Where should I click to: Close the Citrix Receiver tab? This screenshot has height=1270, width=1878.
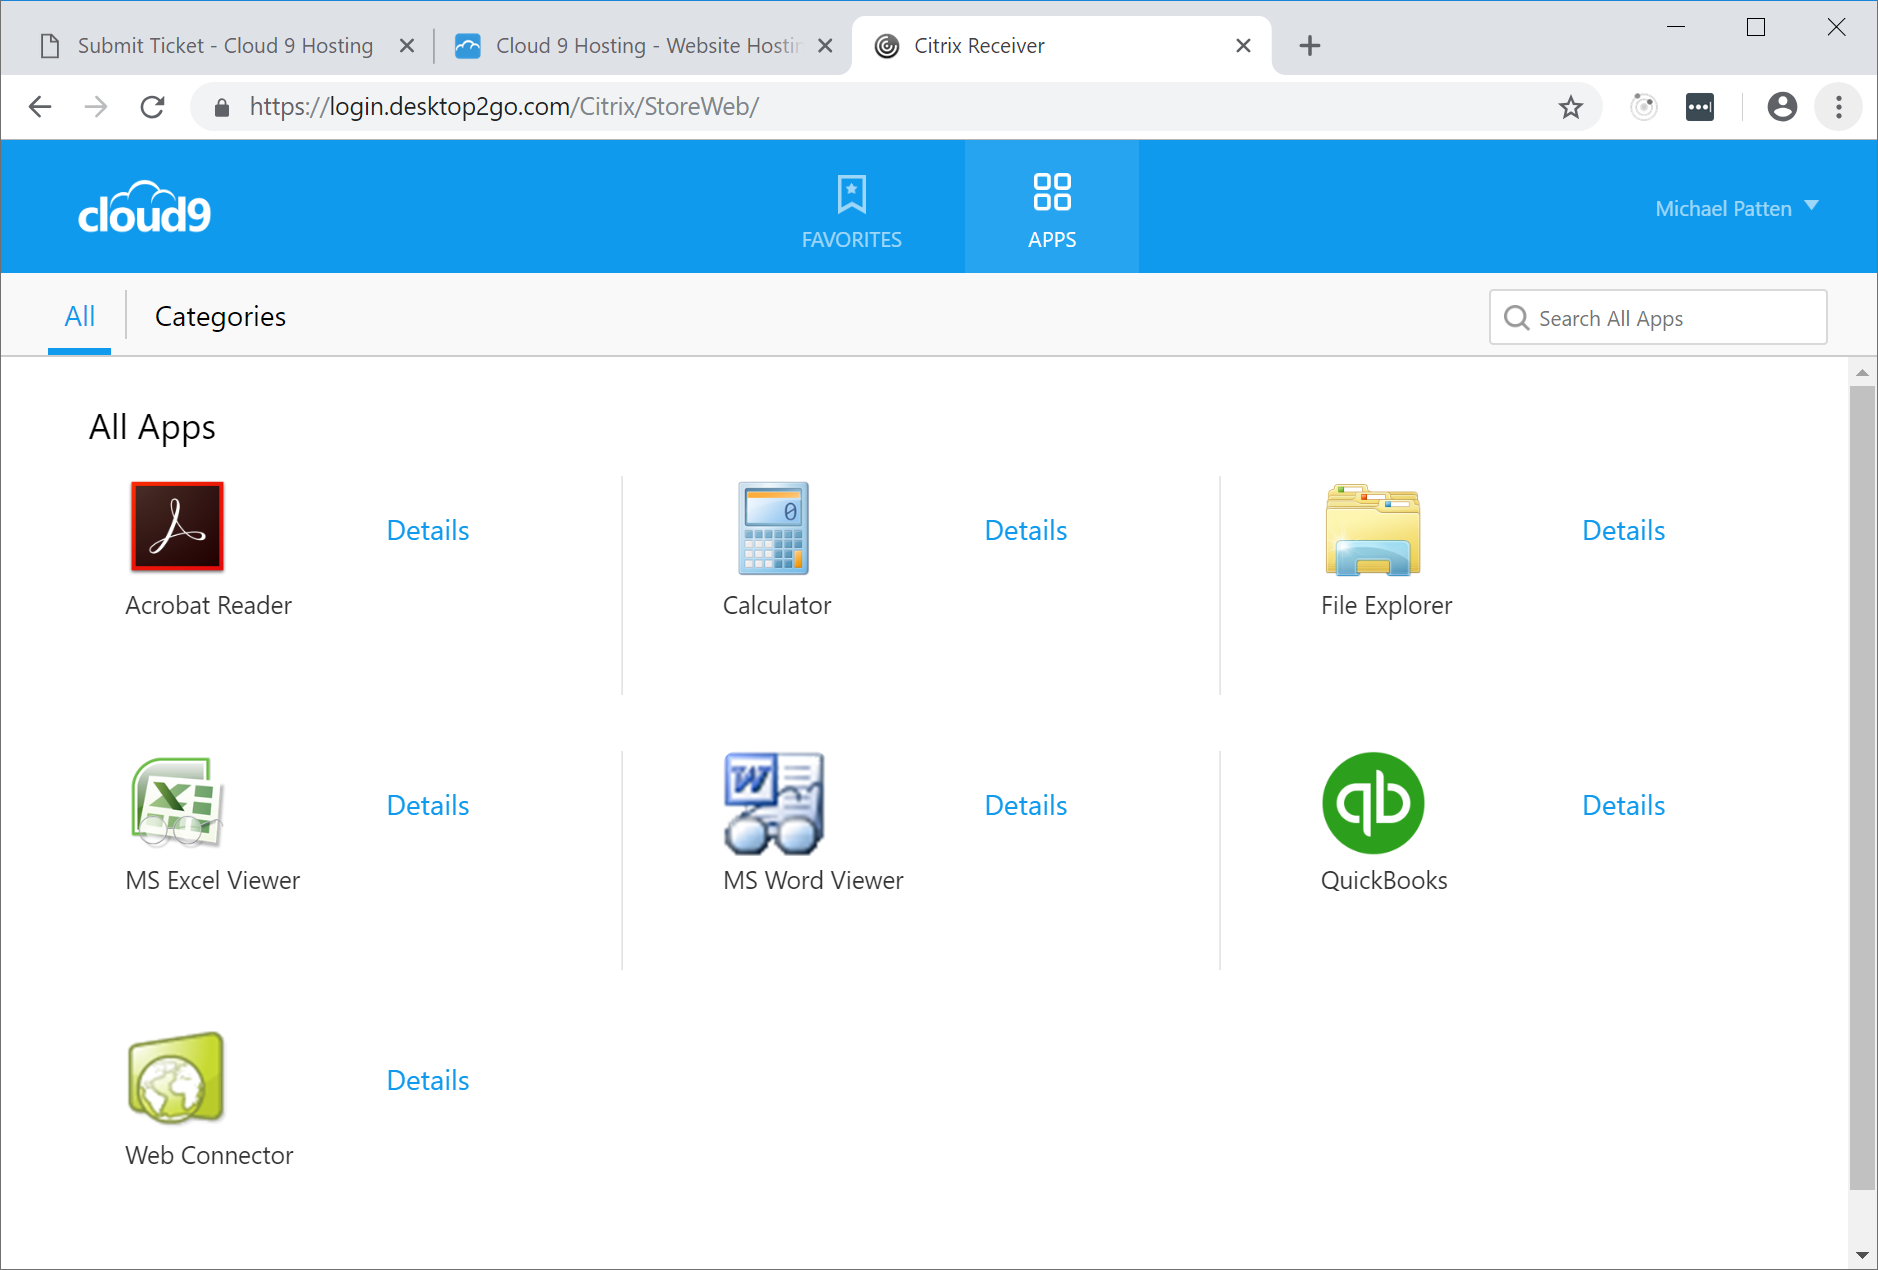tap(1243, 45)
